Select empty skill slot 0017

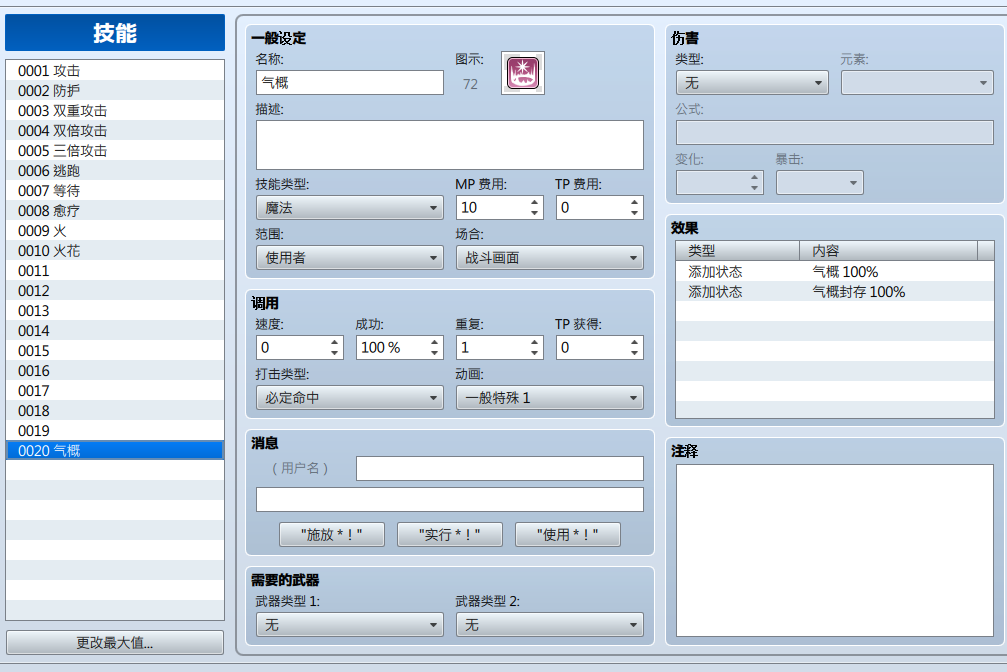pos(115,391)
